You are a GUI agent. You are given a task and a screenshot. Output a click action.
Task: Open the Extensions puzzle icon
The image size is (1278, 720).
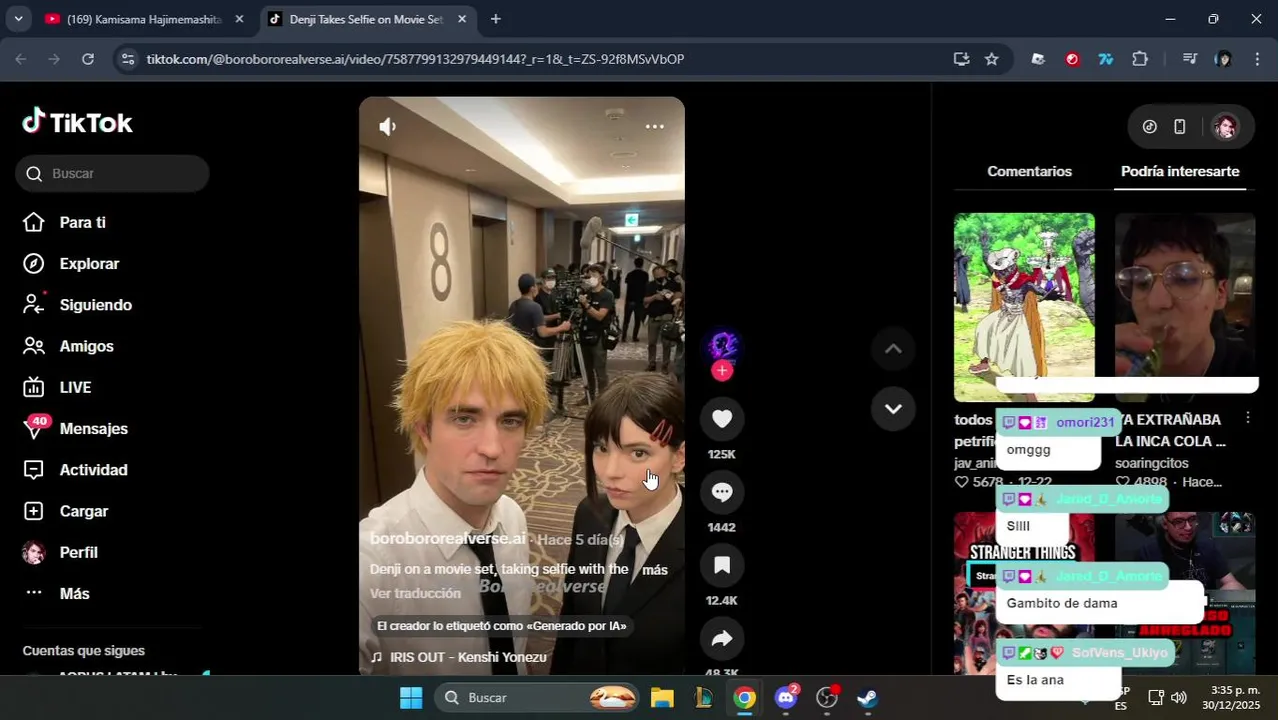tap(1140, 59)
